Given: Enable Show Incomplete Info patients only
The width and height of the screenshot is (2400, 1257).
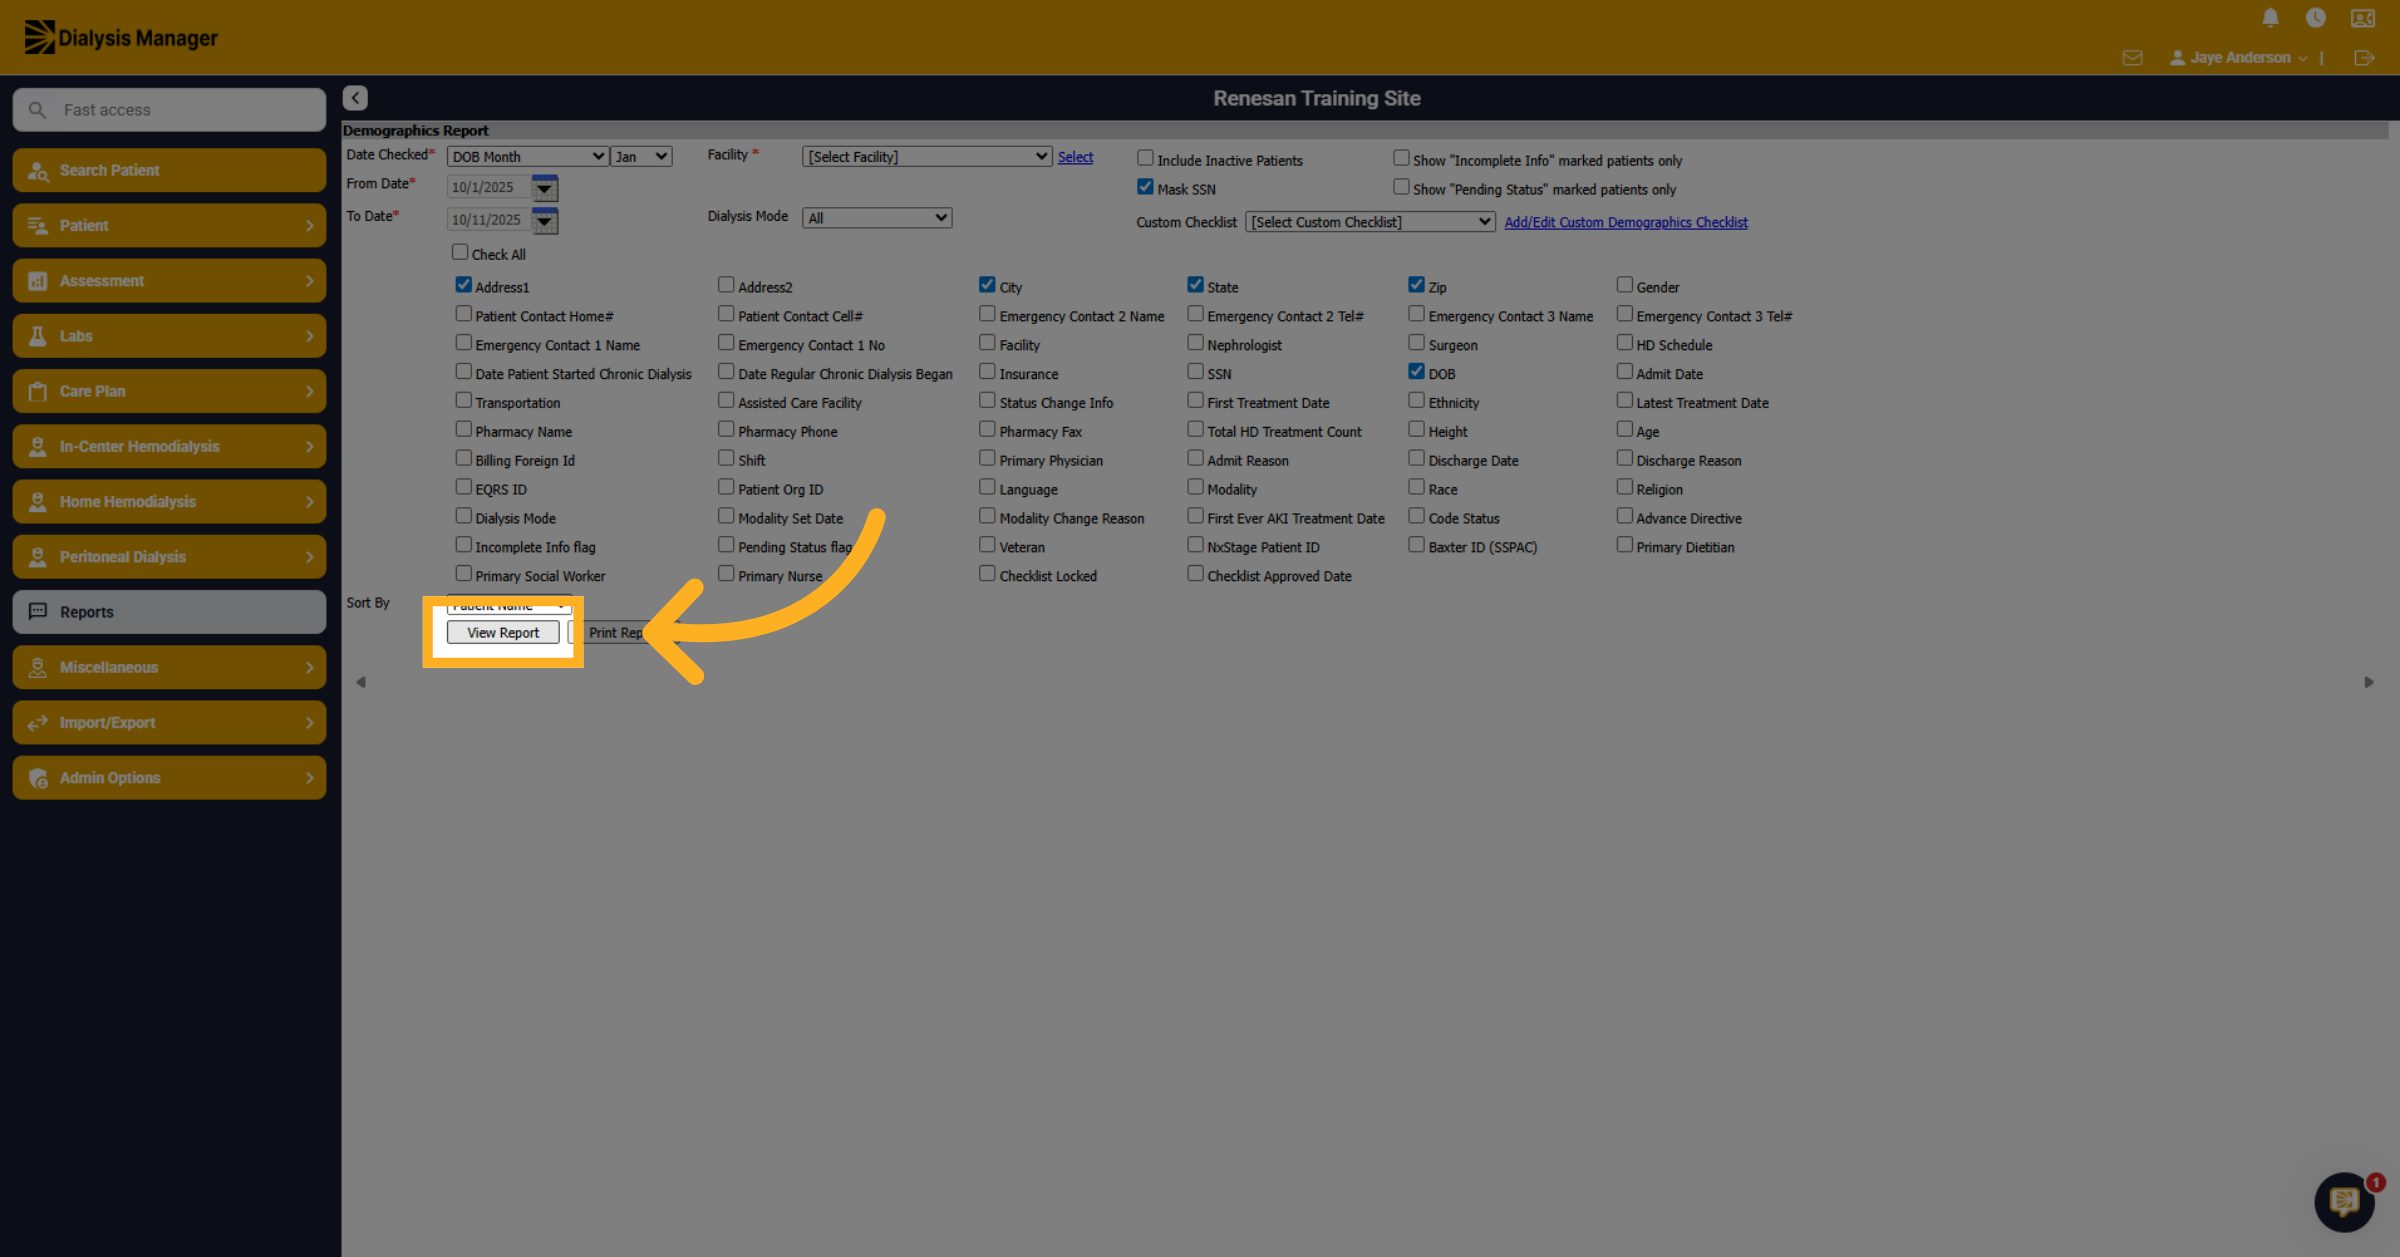Looking at the screenshot, I should 1401,158.
